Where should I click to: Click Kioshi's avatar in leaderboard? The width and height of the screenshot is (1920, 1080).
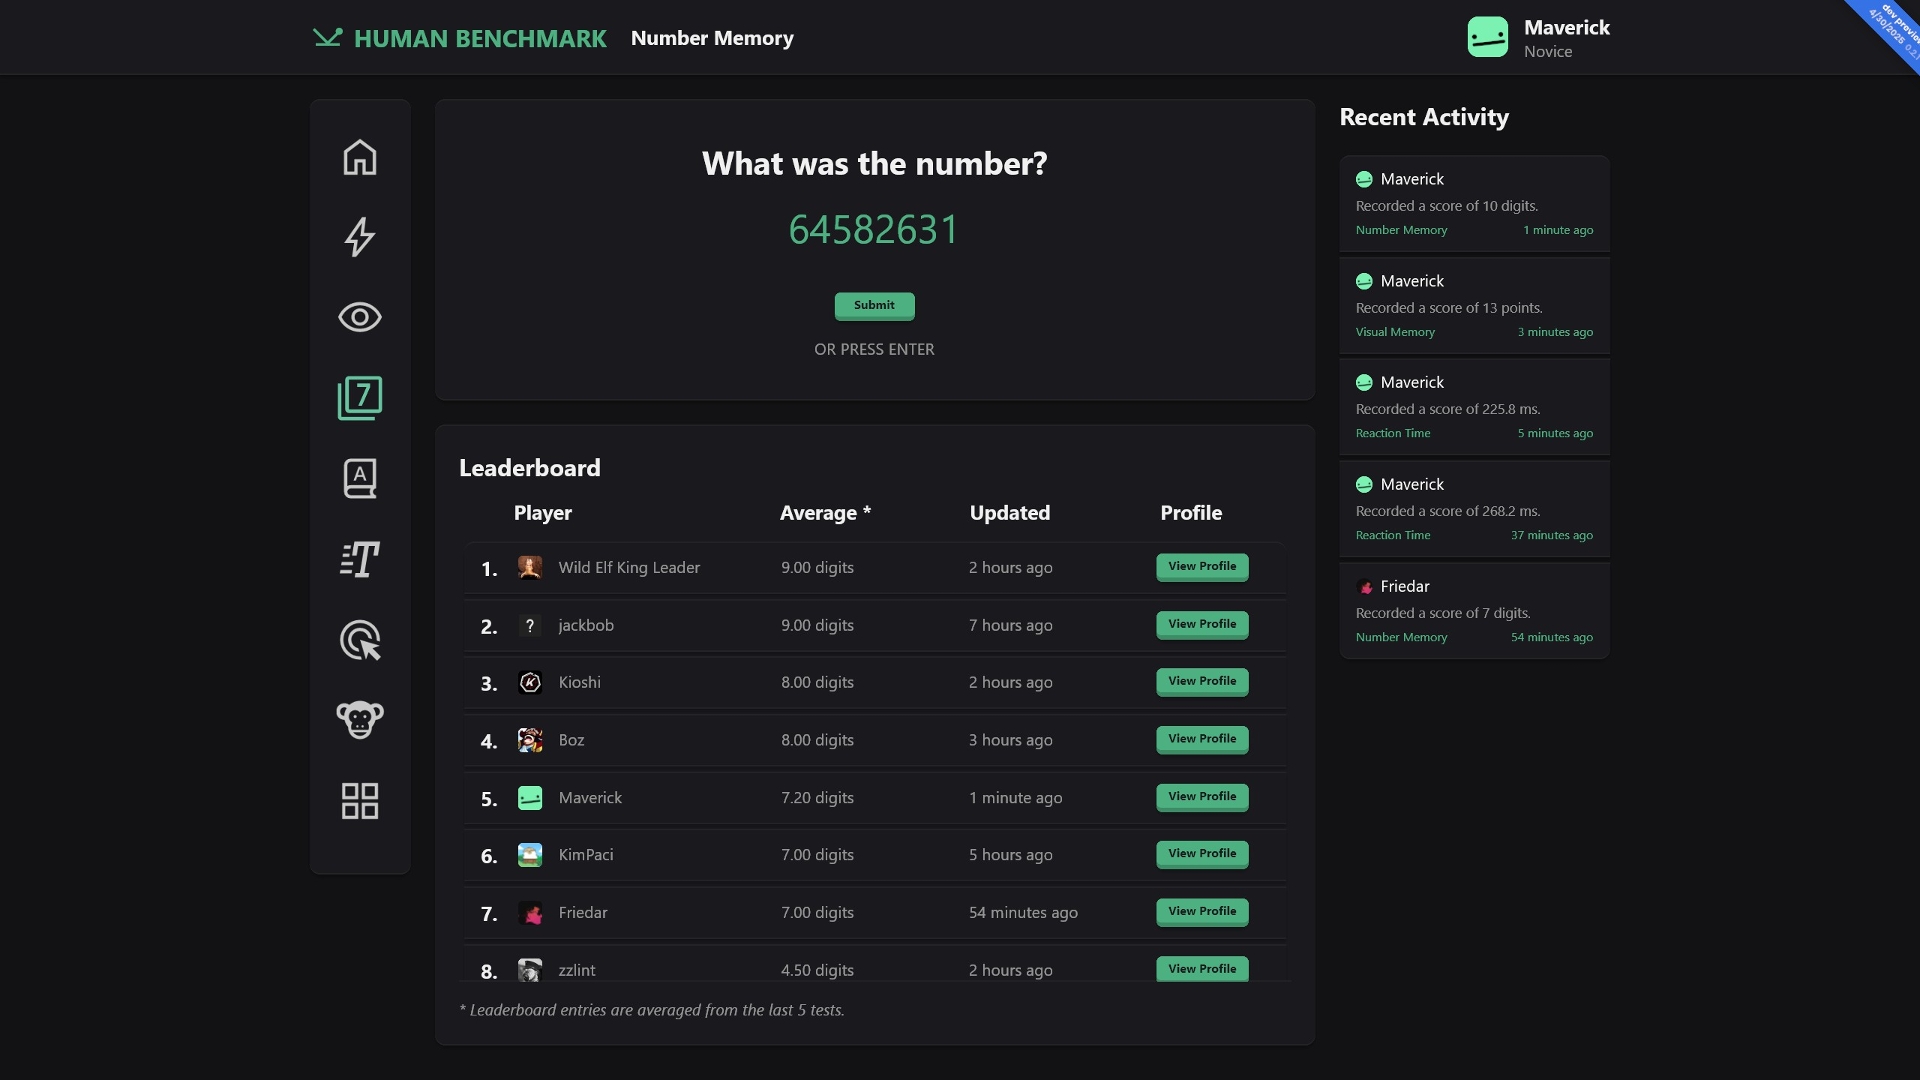point(530,683)
